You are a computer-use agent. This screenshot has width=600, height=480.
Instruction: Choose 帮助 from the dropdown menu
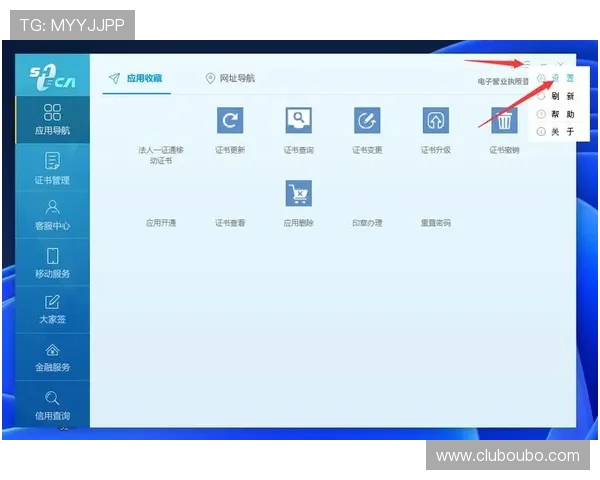coord(557,114)
